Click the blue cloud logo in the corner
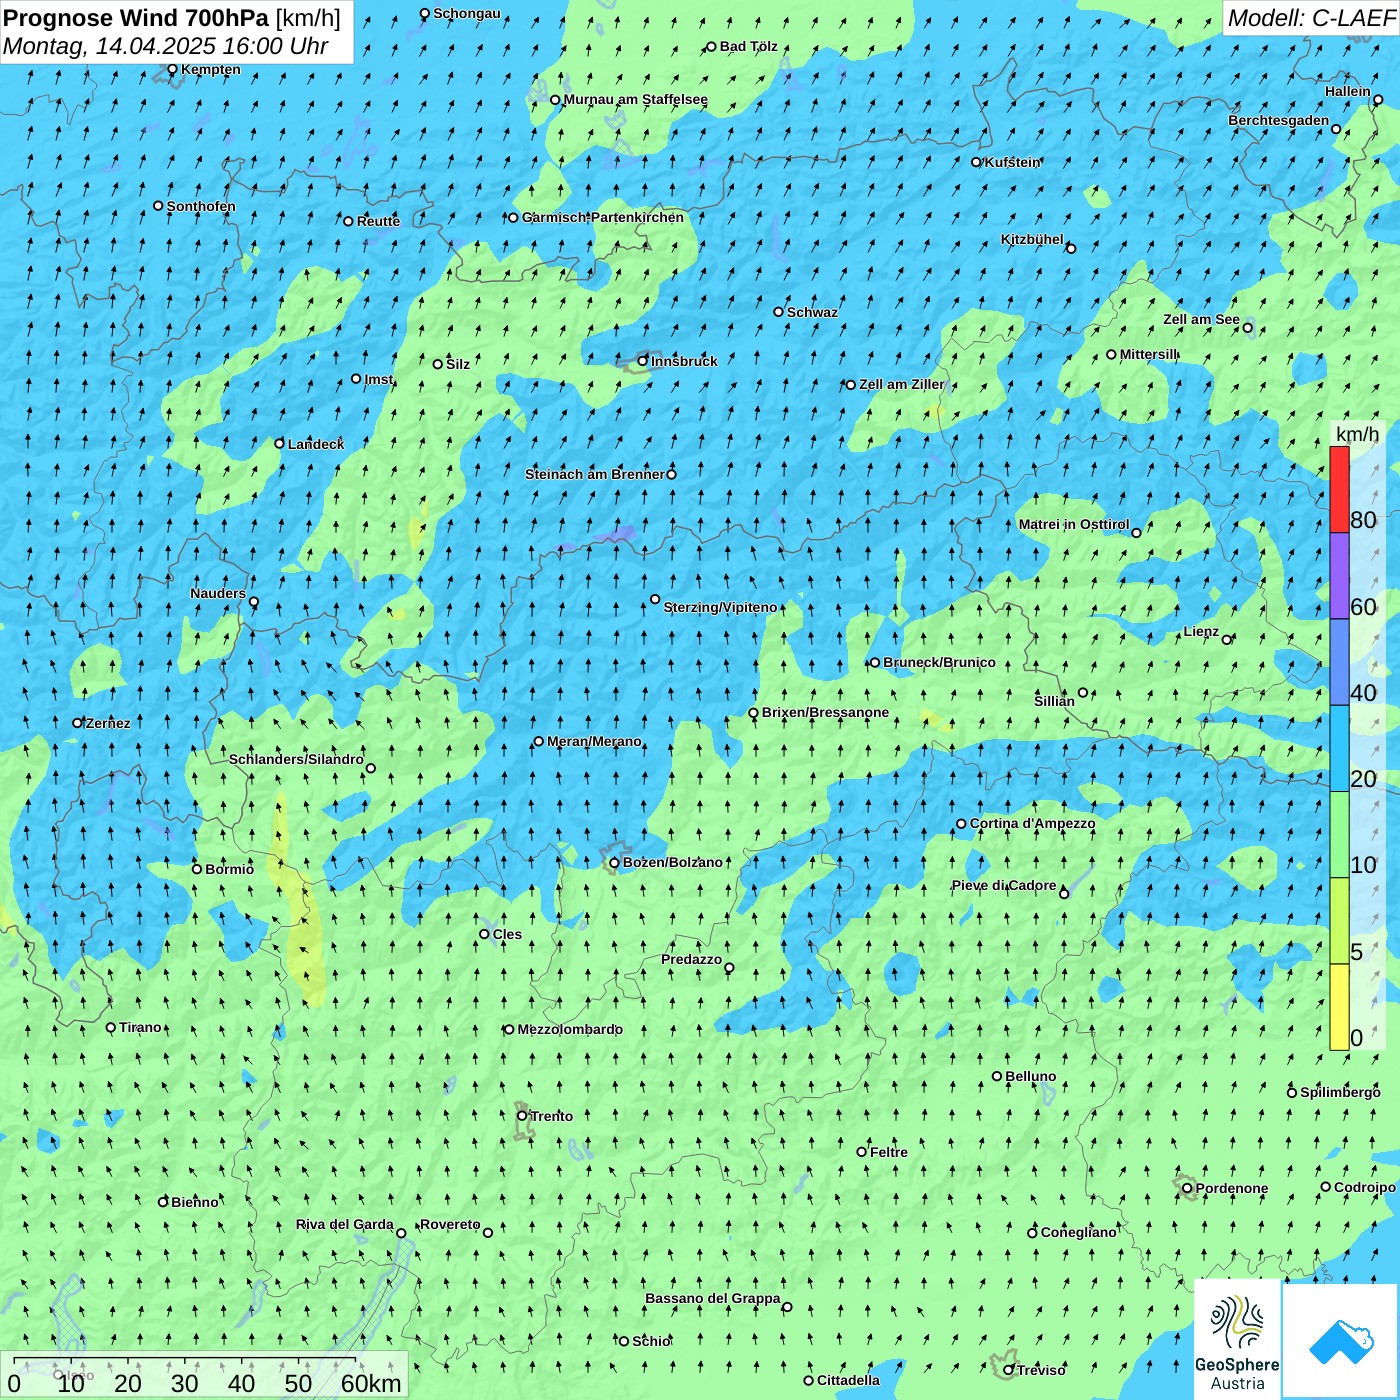This screenshot has height=1400, width=1400. 1340,1341
